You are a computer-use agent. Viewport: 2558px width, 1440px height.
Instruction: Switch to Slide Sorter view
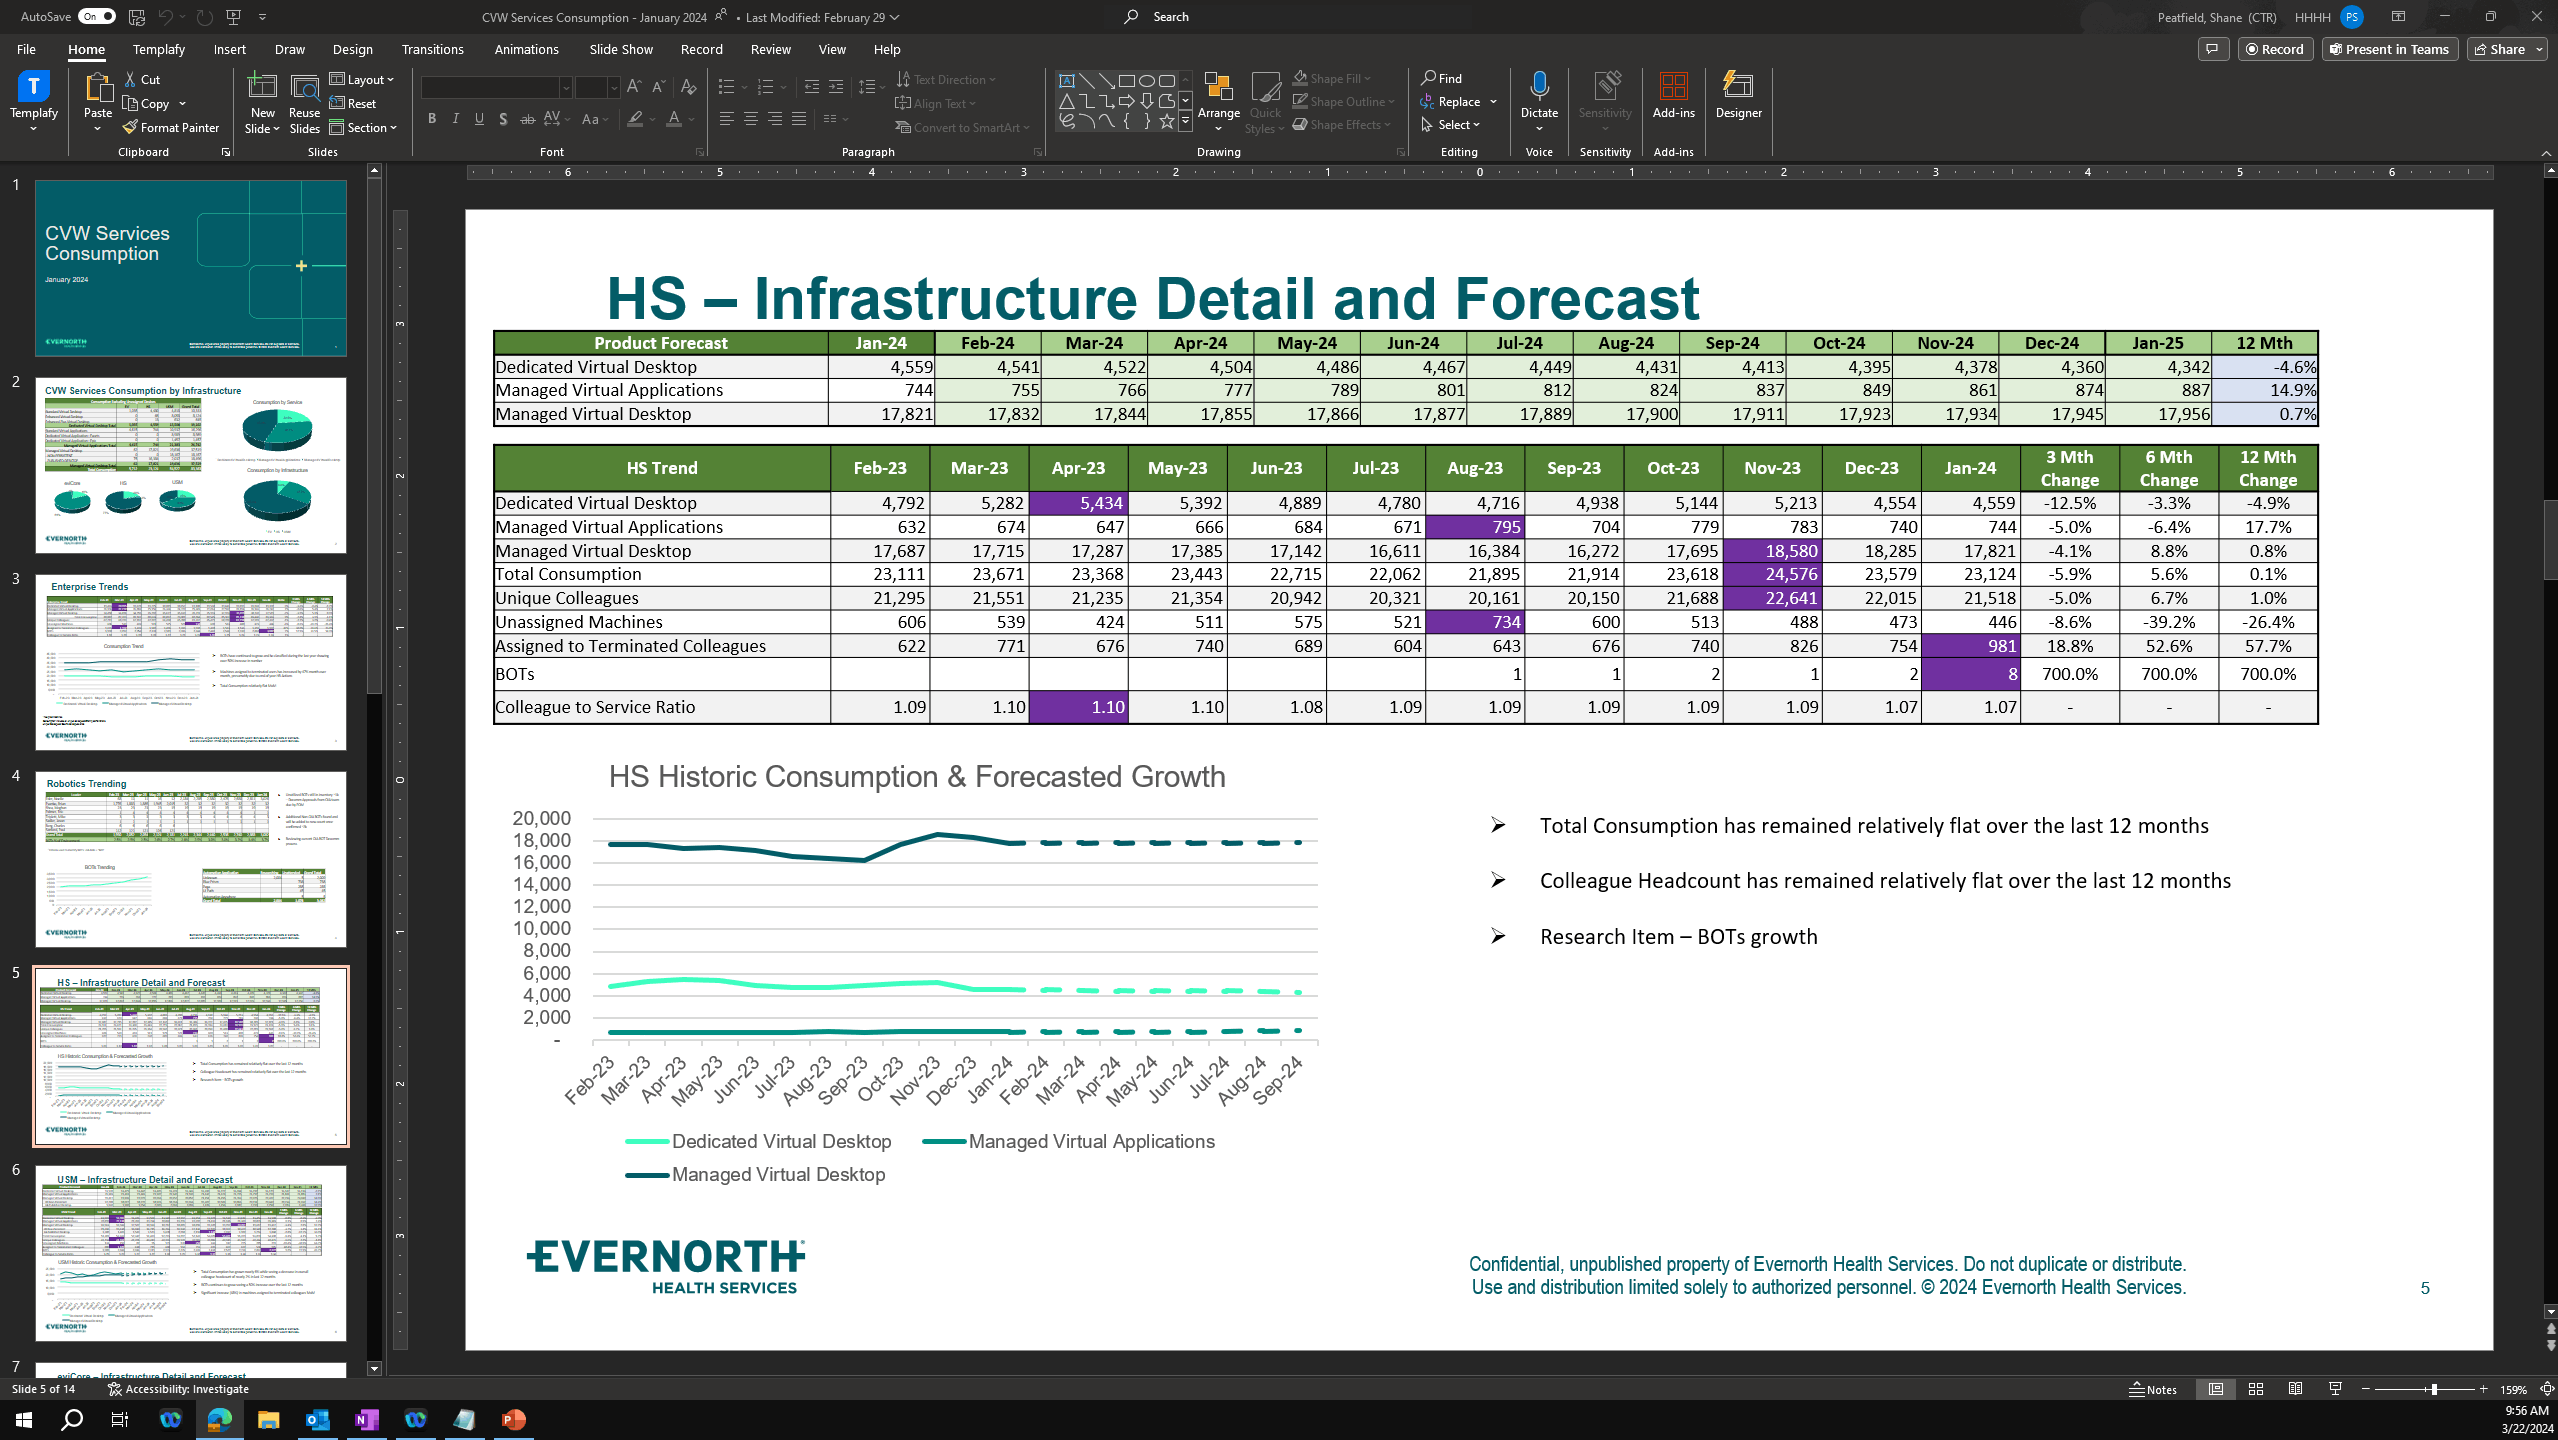pyautogui.click(x=2256, y=1389)
